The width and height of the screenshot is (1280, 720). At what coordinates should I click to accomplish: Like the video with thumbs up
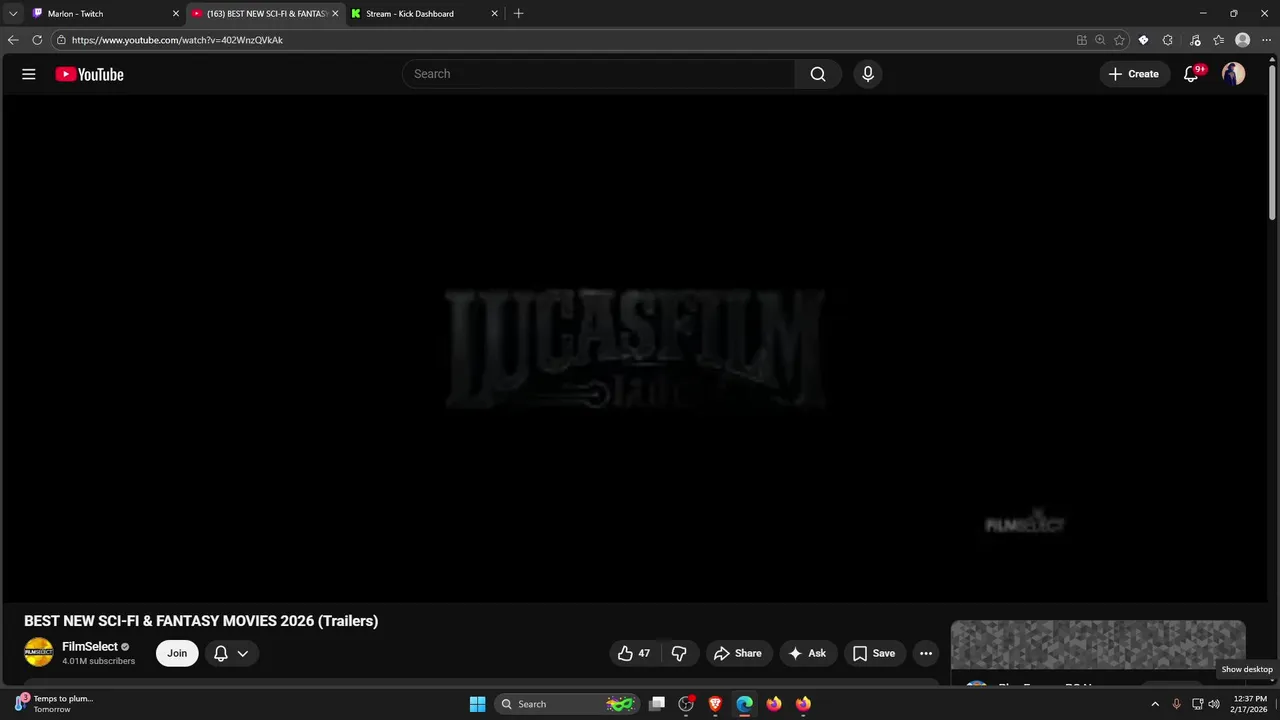click(x=635, y=653)
